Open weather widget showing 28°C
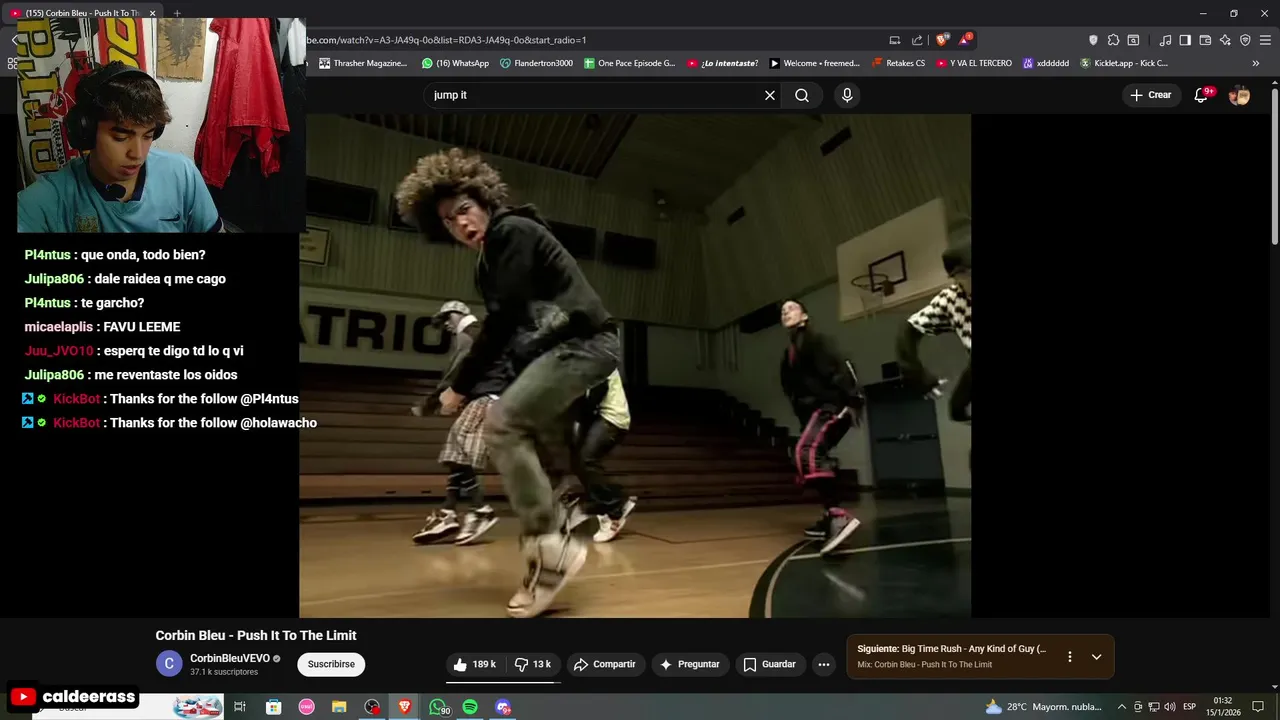 [x=1043, y=707]
